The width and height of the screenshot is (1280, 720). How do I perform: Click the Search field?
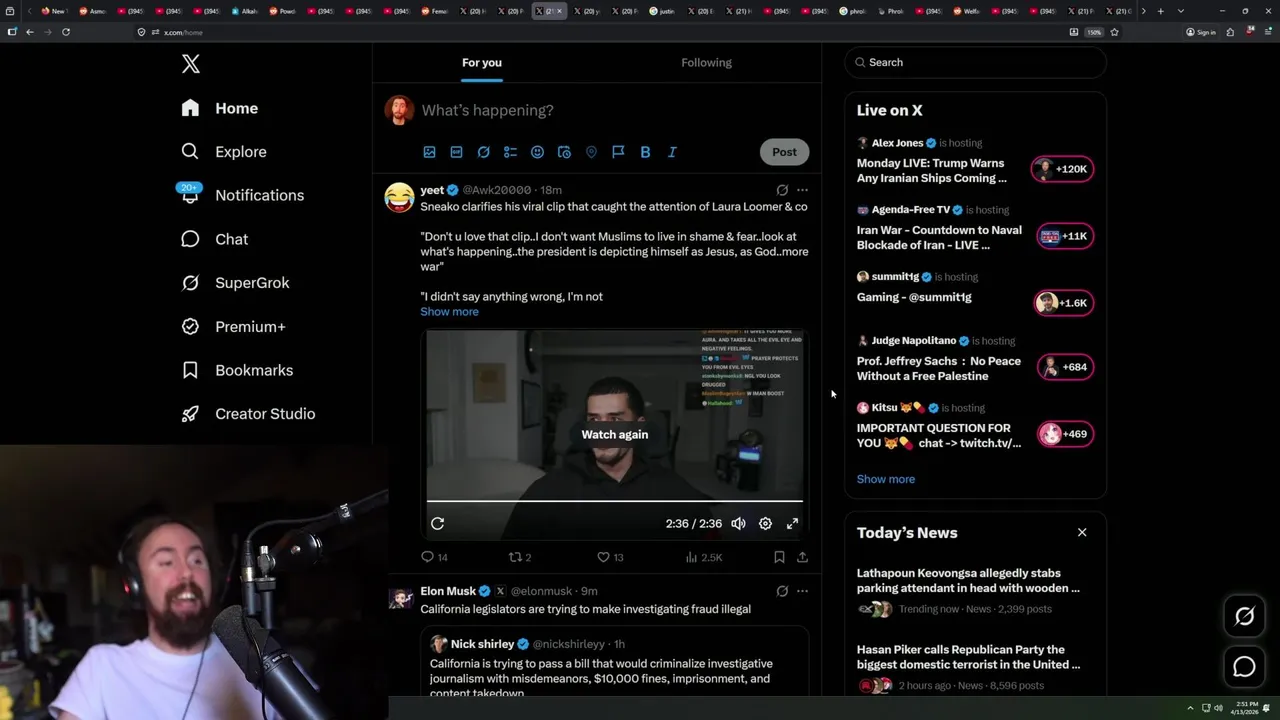pos(975,62)
